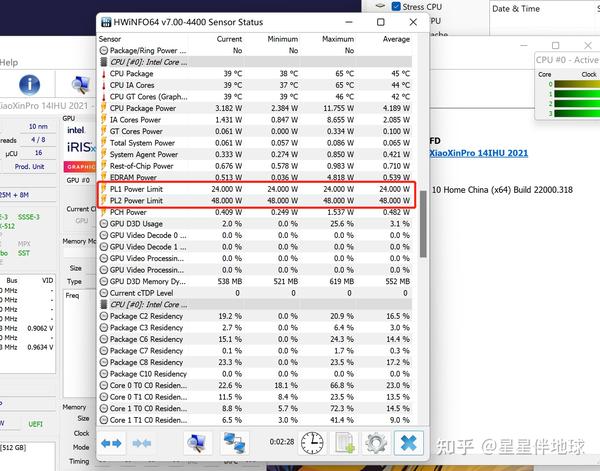Select the IA Cores Power row
600x471 pixels.
point(255,120)
